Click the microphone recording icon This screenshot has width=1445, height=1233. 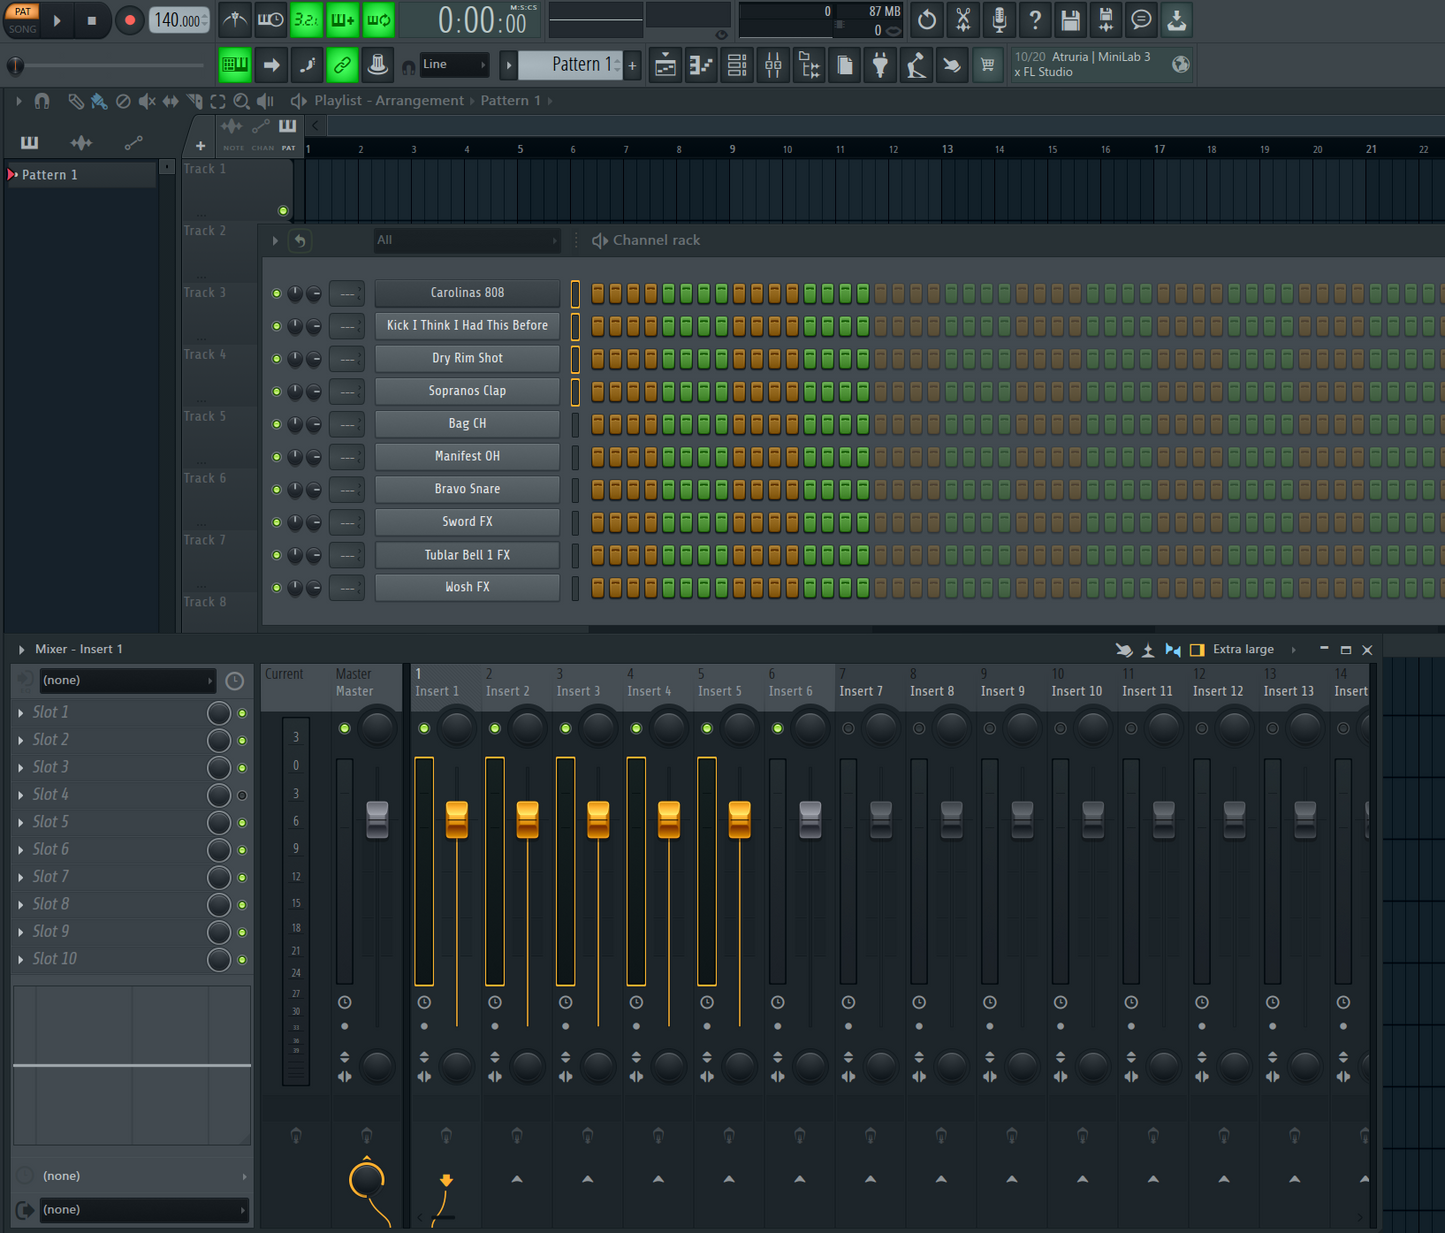pos(998,19)
